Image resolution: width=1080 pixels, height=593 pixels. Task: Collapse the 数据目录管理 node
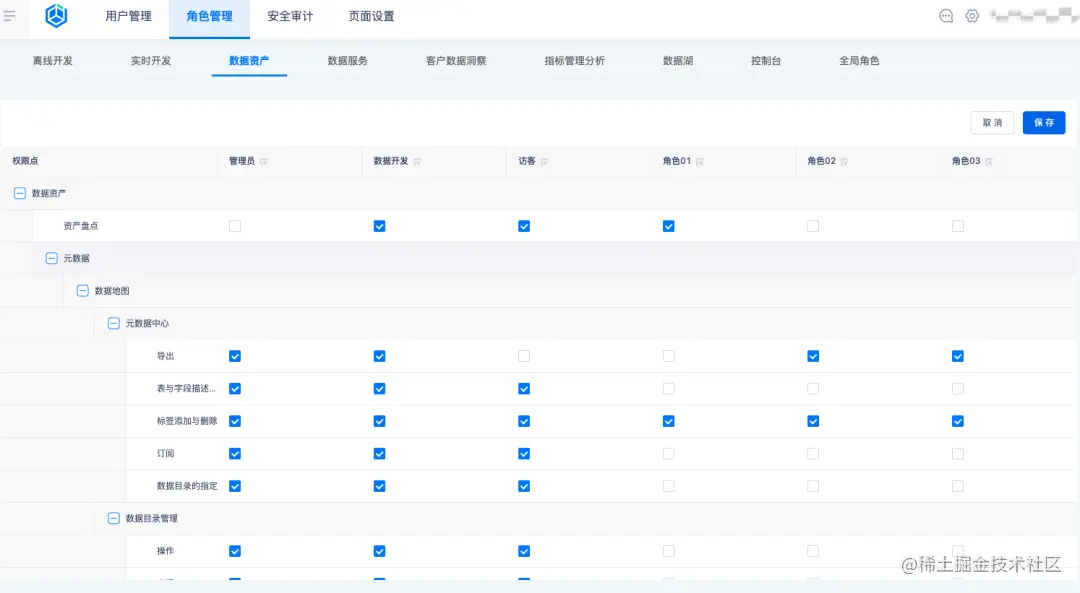(113, 519)
